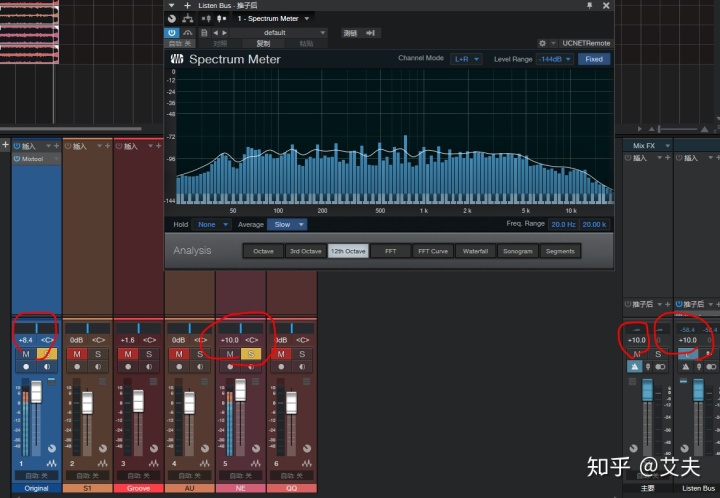
Task: Select the Segments analysis mode
Action: [x=560, y=251]
